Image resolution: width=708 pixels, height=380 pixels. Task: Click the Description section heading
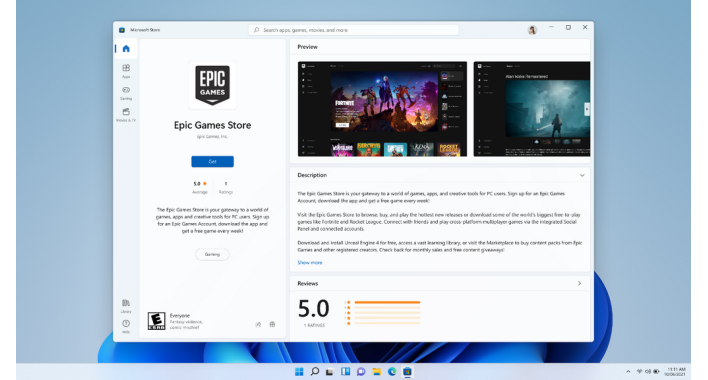coord(312,175)
